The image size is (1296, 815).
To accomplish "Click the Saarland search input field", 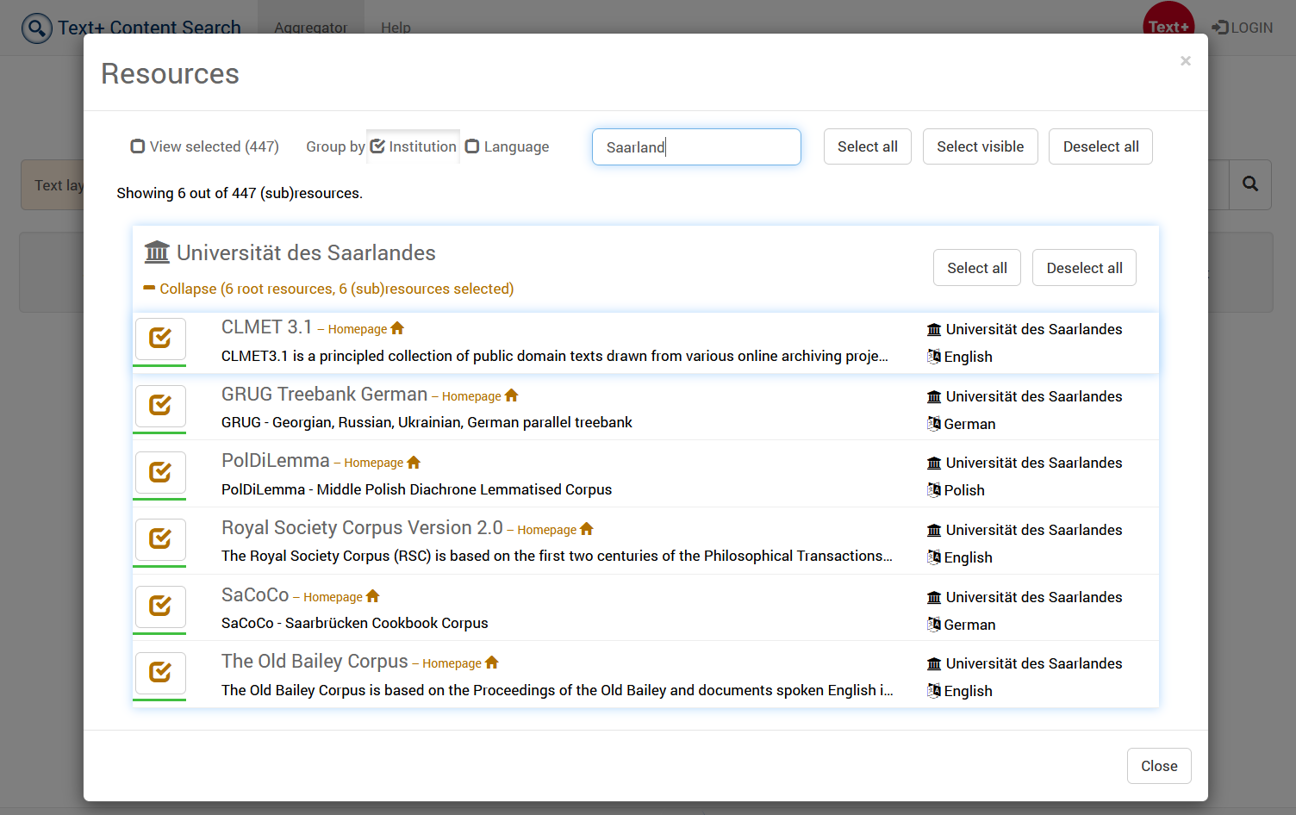I will click(696, 146).
